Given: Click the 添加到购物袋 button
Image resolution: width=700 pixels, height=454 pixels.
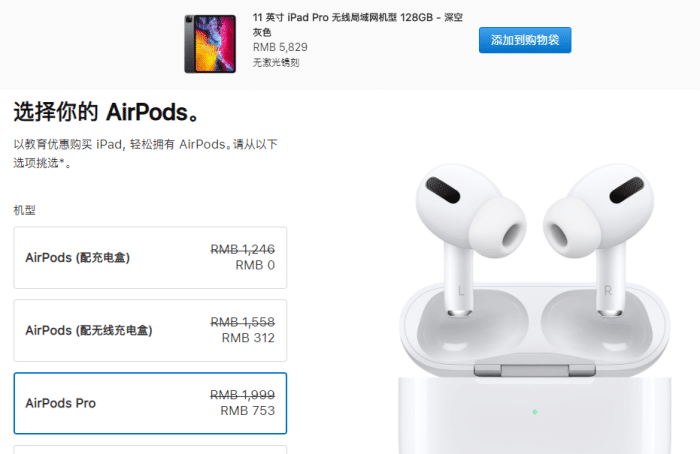Looking at the screenshot, I should tap(525, 40).
